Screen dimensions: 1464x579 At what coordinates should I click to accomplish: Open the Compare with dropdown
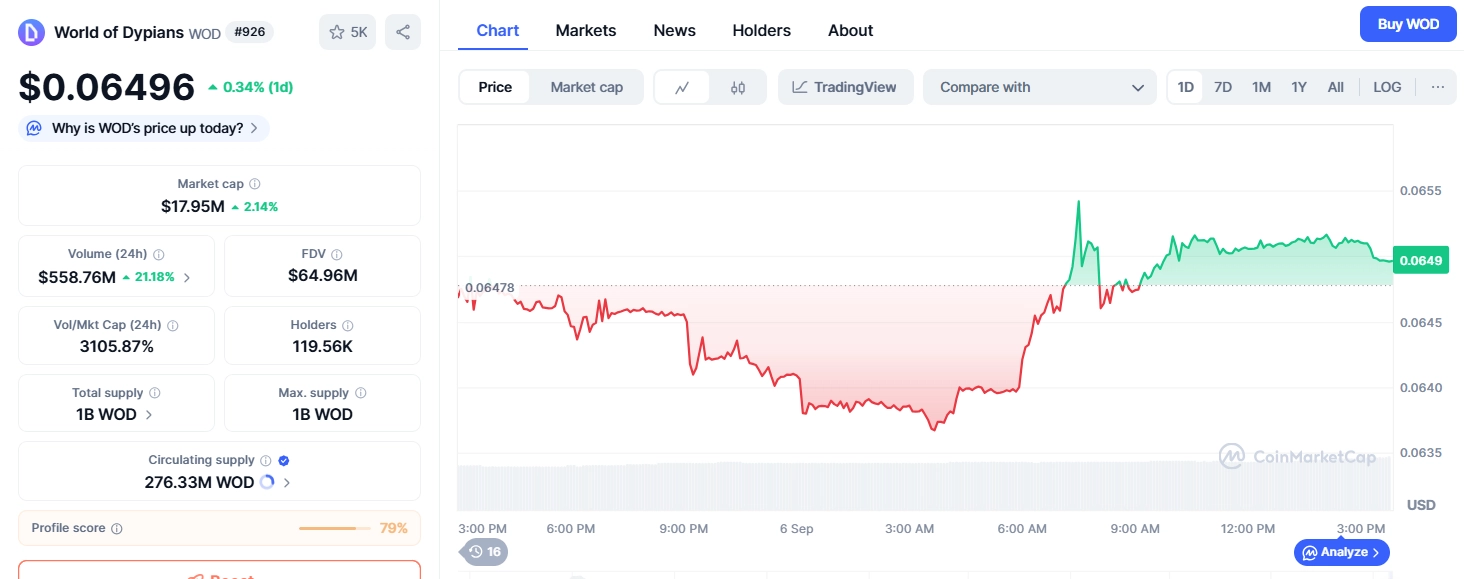click(1039, 87)
